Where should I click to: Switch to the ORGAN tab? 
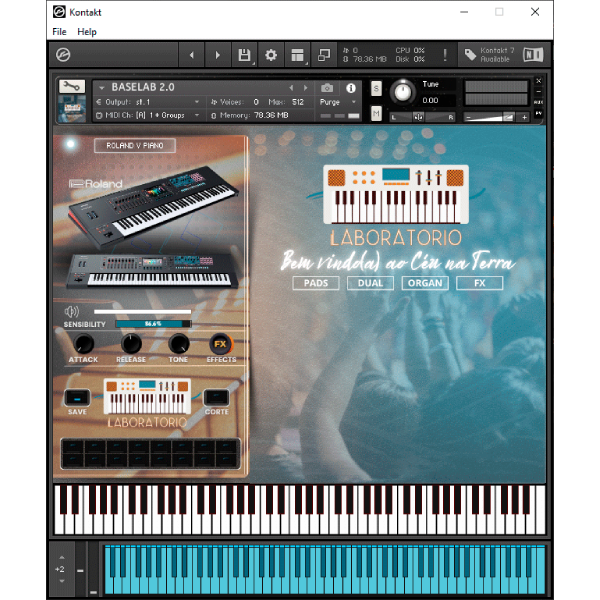point(425,283)
